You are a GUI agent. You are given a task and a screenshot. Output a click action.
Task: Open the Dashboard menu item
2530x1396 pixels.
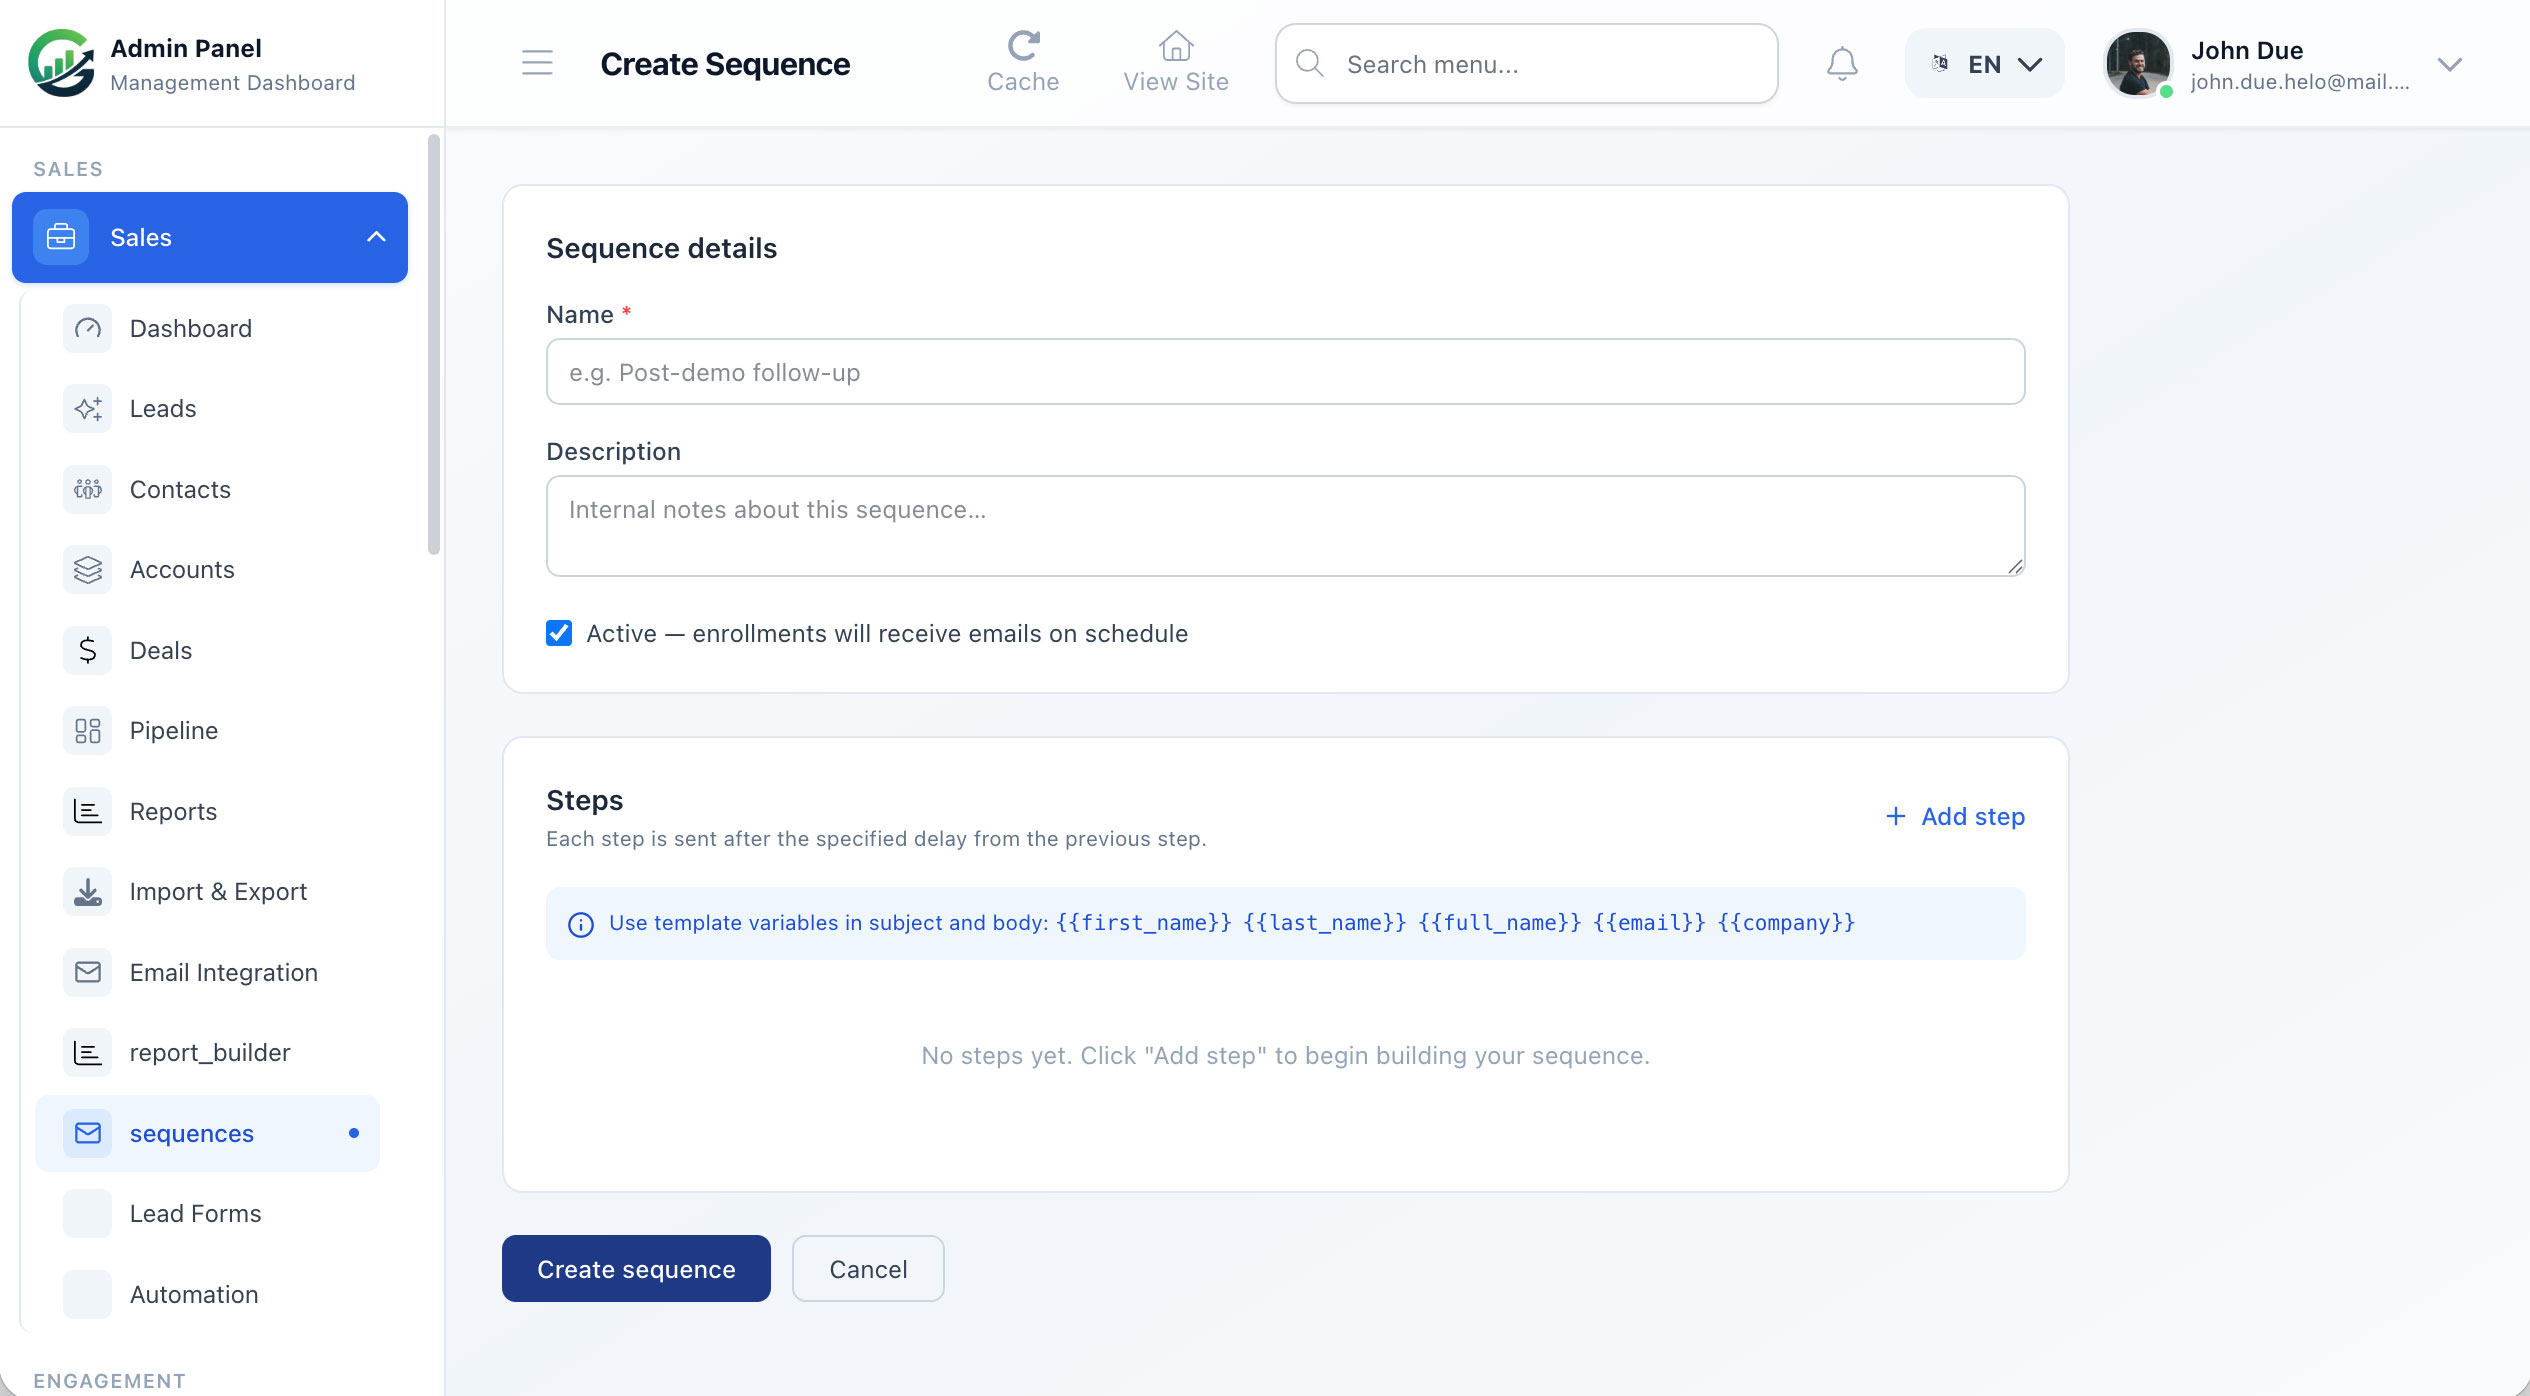pyautogui.click(x=208, y=328)
